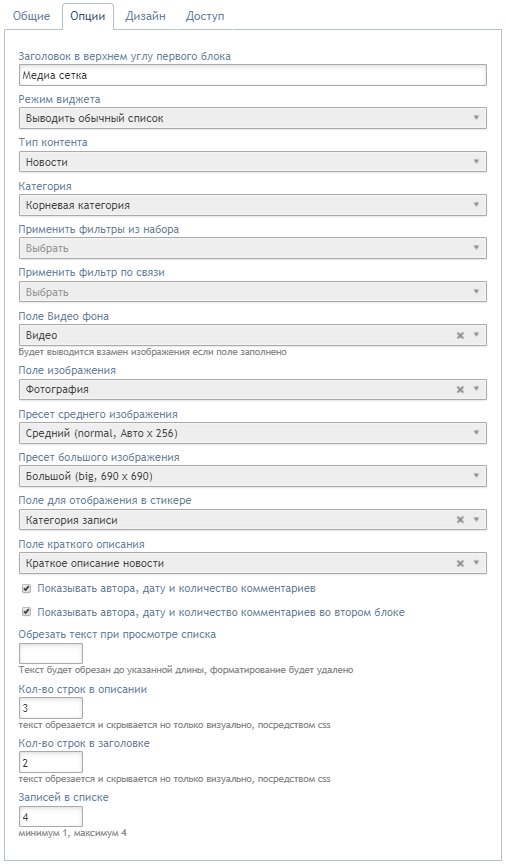Click the Кол-во строк в описании field
506x867 pixels.
click(x=51, y=708)
